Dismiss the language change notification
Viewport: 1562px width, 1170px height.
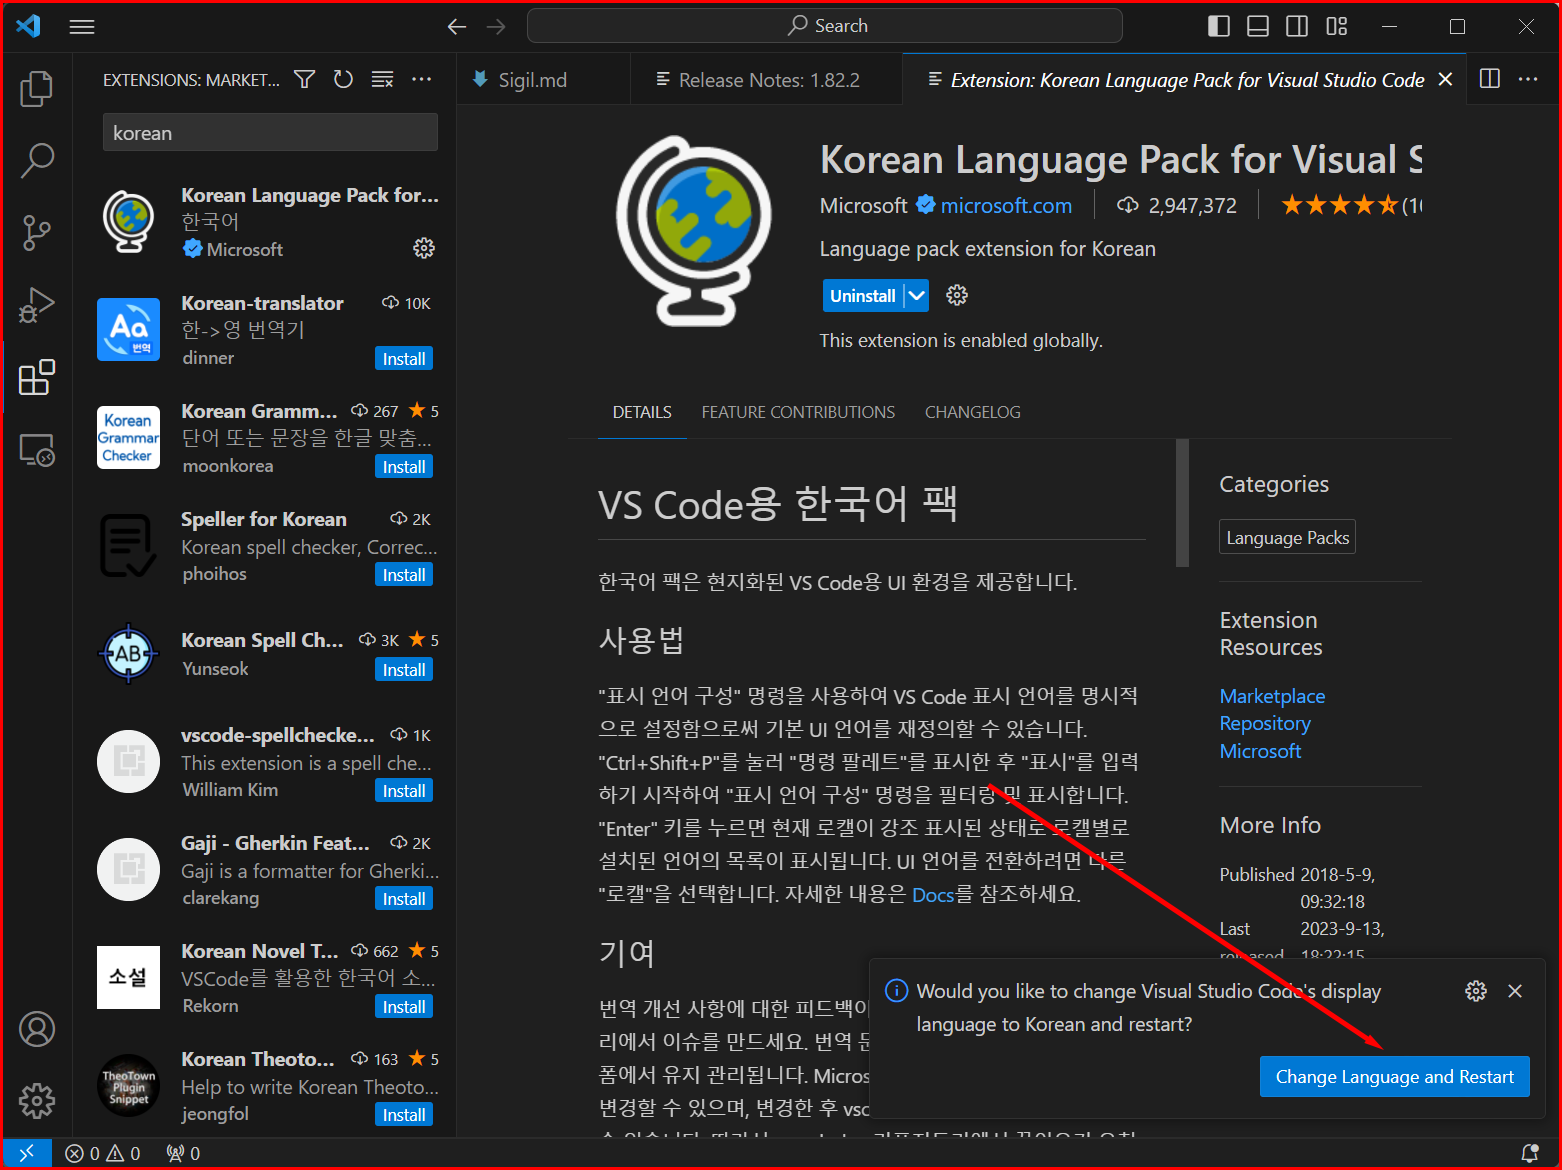(1515, 991)
